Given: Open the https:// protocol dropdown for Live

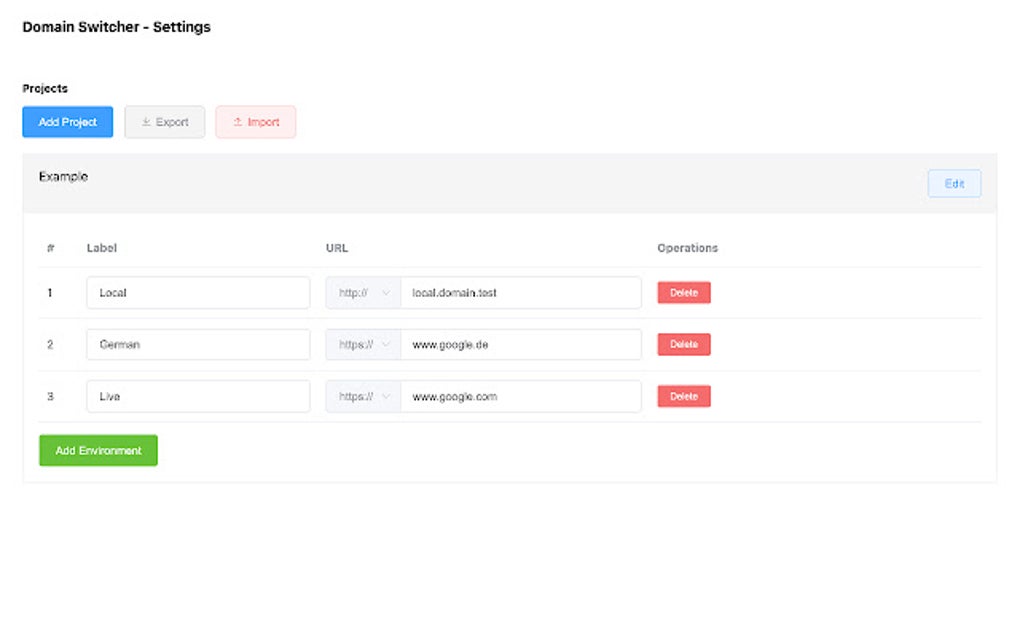Looking at the screenshot, I should [362, 396].
